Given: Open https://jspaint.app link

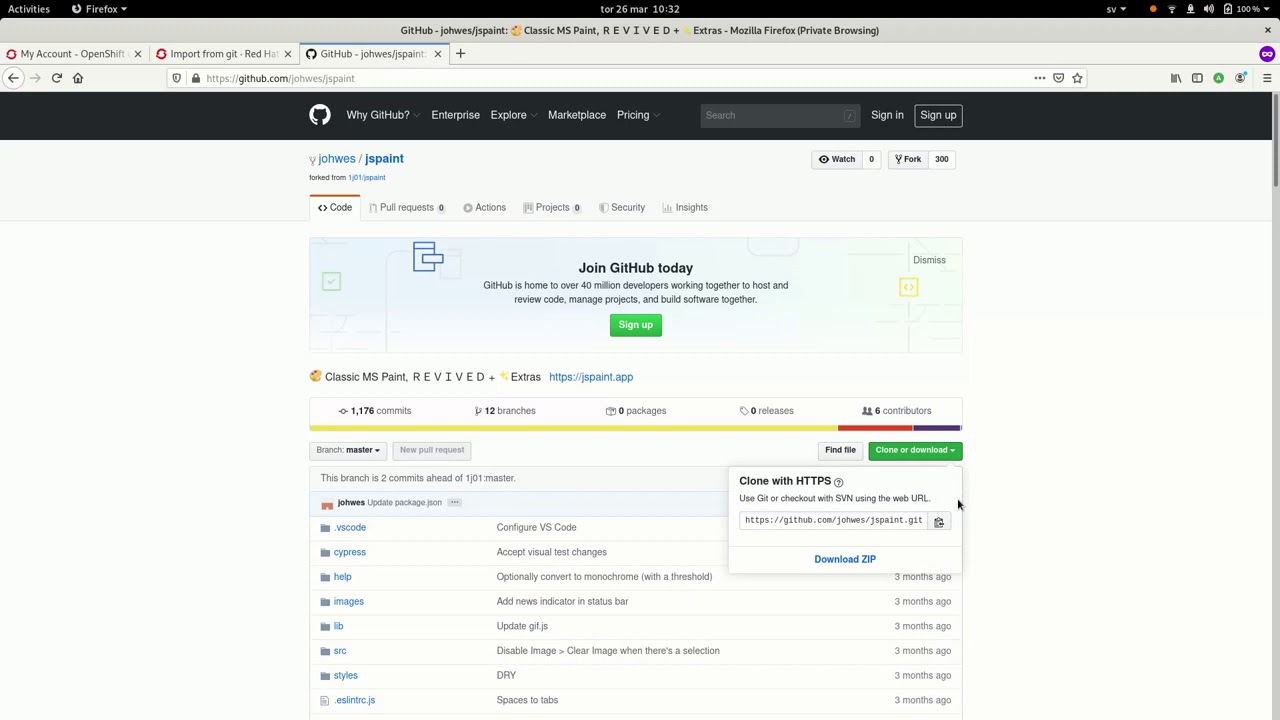Looking at the screenshot, I should (x=591, y=377).
